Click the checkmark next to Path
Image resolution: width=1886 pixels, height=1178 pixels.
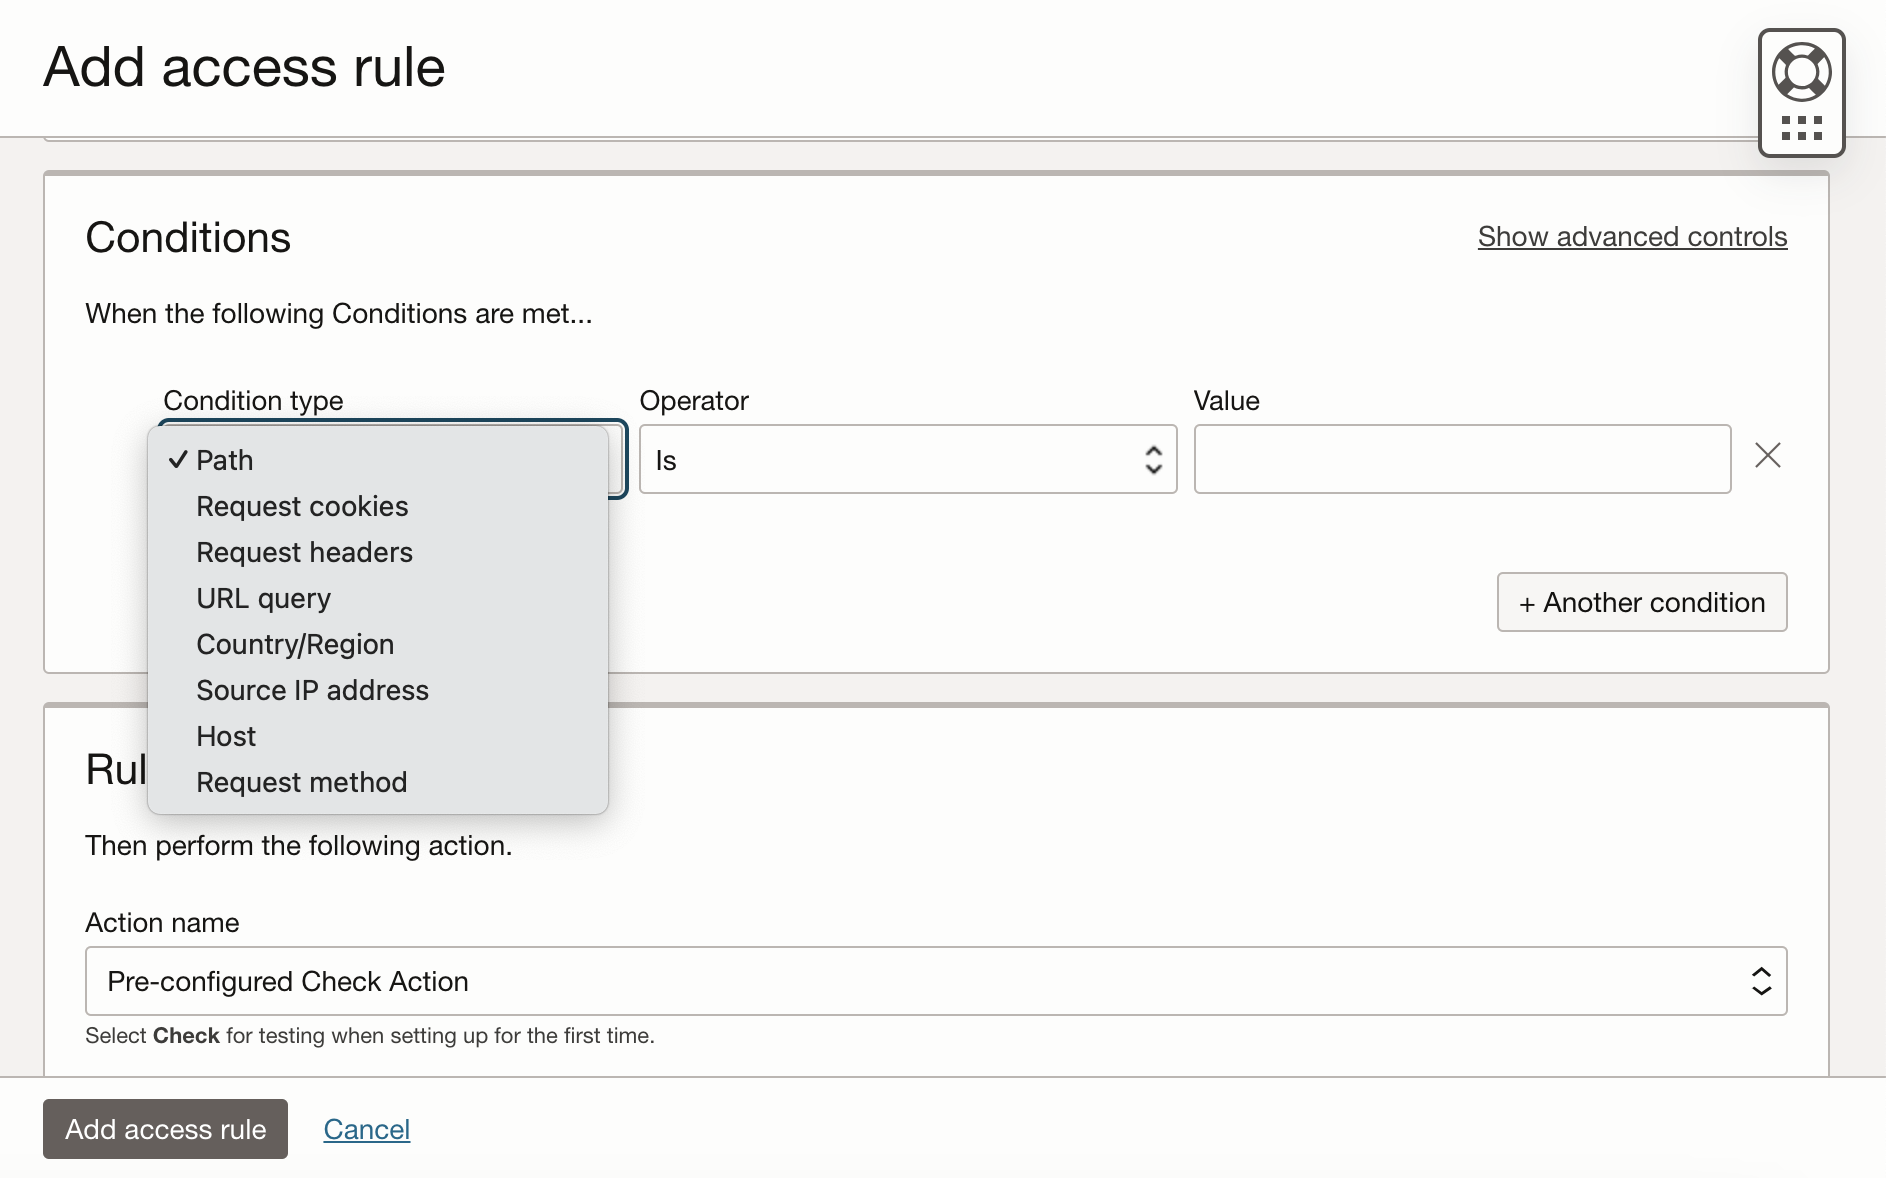point(178,459)
